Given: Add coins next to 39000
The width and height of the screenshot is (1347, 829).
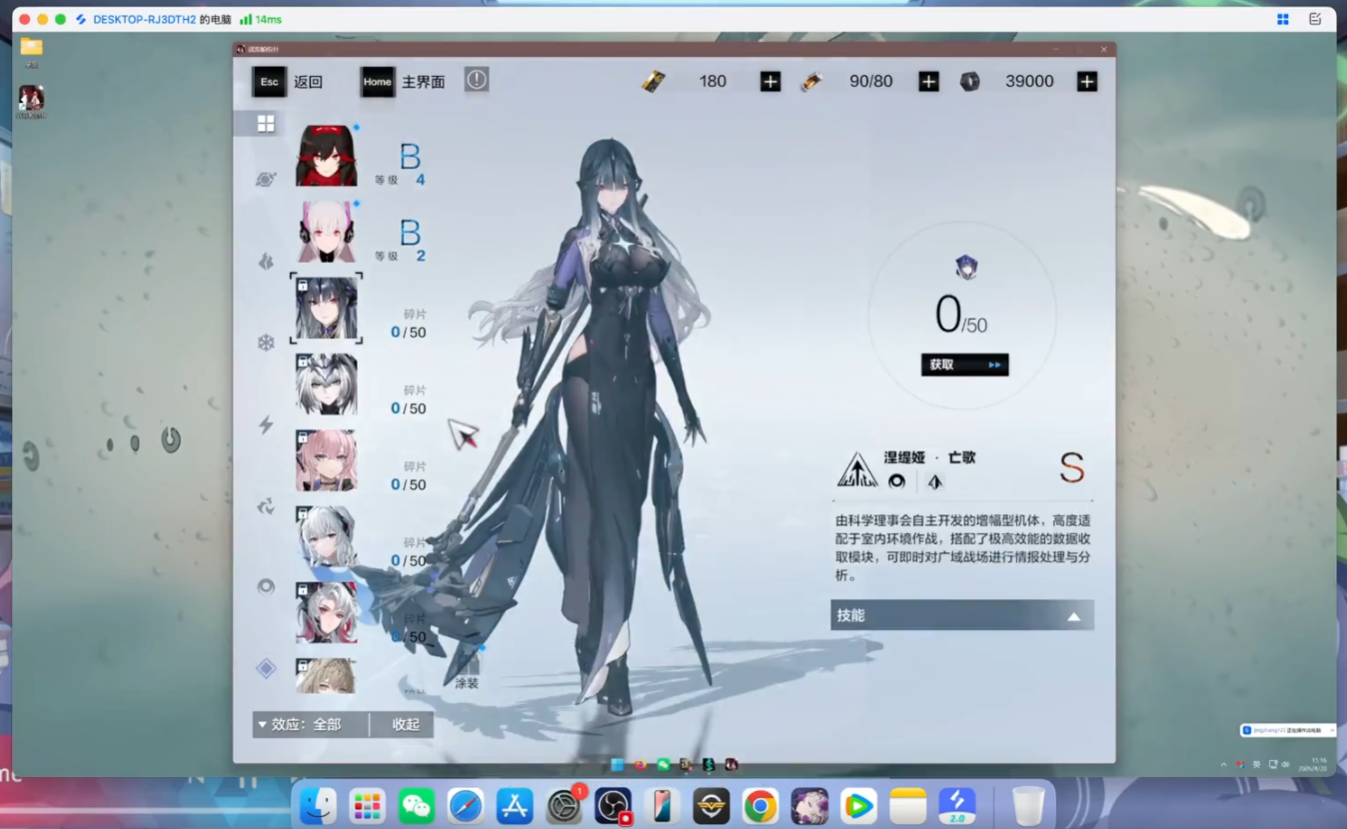Looking at the screenshot, I should coord(1087,82).
